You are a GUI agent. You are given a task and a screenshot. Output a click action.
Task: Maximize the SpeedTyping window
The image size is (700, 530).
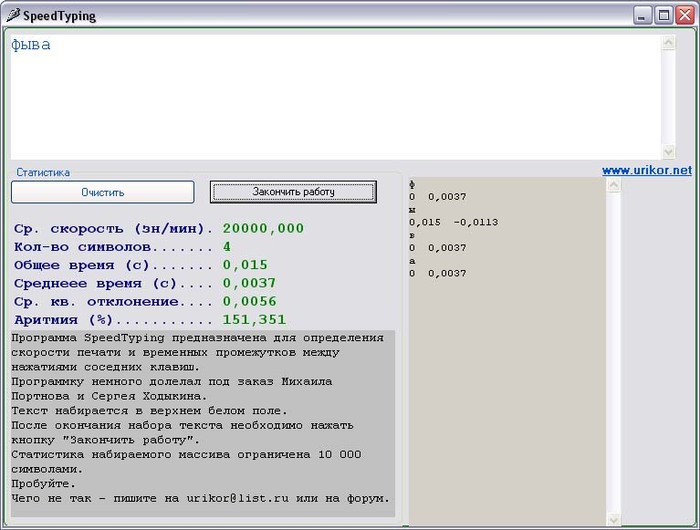point(663,16)
